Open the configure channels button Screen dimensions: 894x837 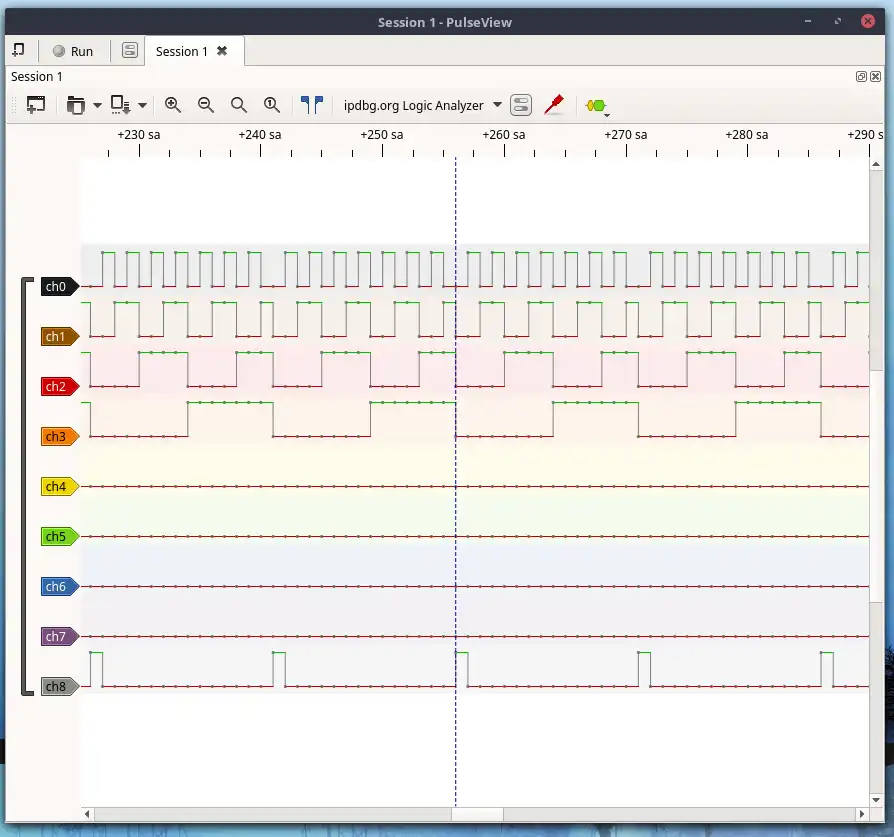(x=520, y=105)
